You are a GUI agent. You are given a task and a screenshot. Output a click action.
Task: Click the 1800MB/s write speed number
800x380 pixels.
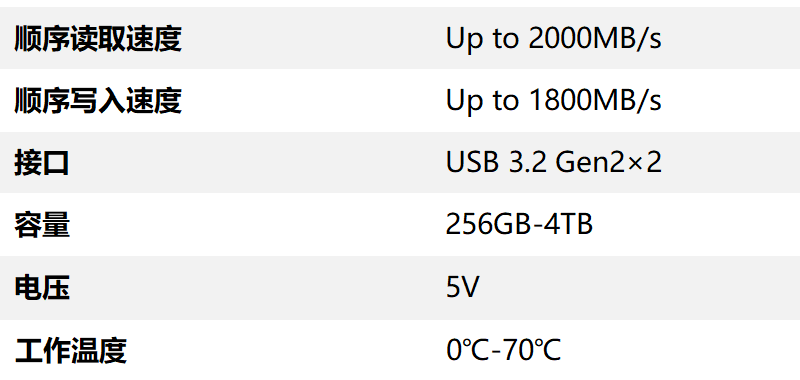(595, 100)
